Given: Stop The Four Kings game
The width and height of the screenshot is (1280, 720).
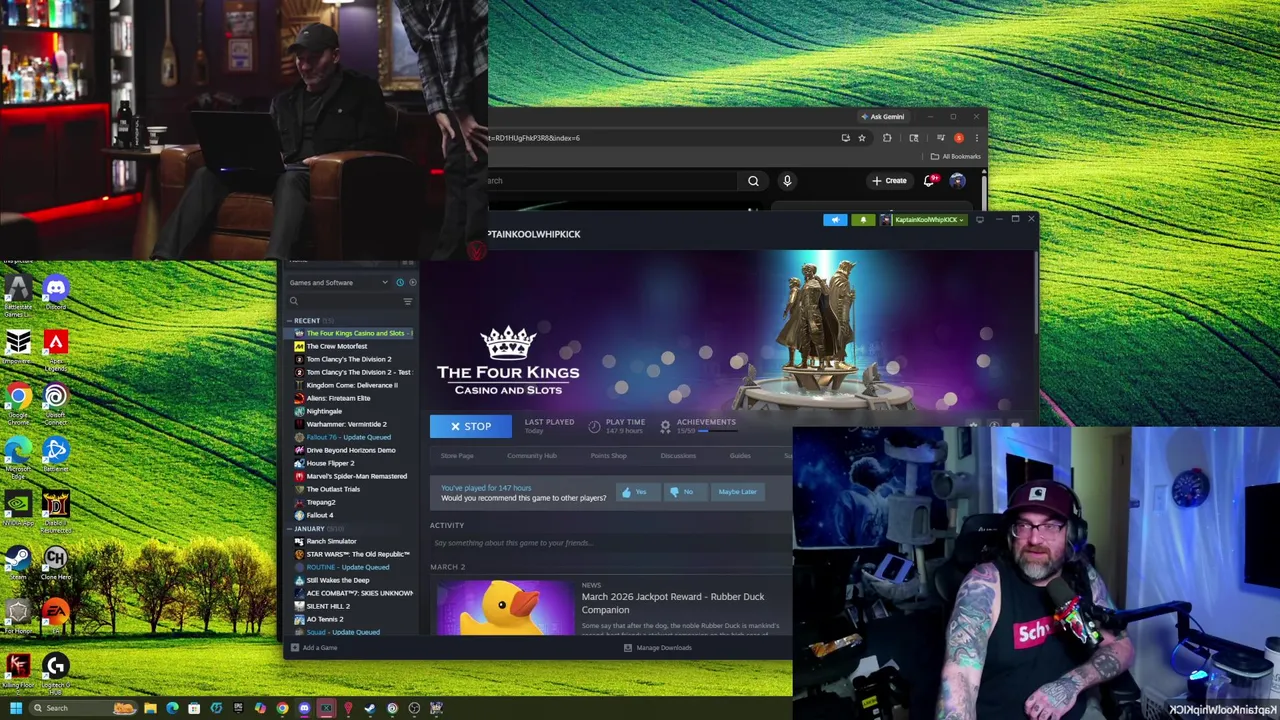Looking at the screenshot, I should tap(471, 427).
